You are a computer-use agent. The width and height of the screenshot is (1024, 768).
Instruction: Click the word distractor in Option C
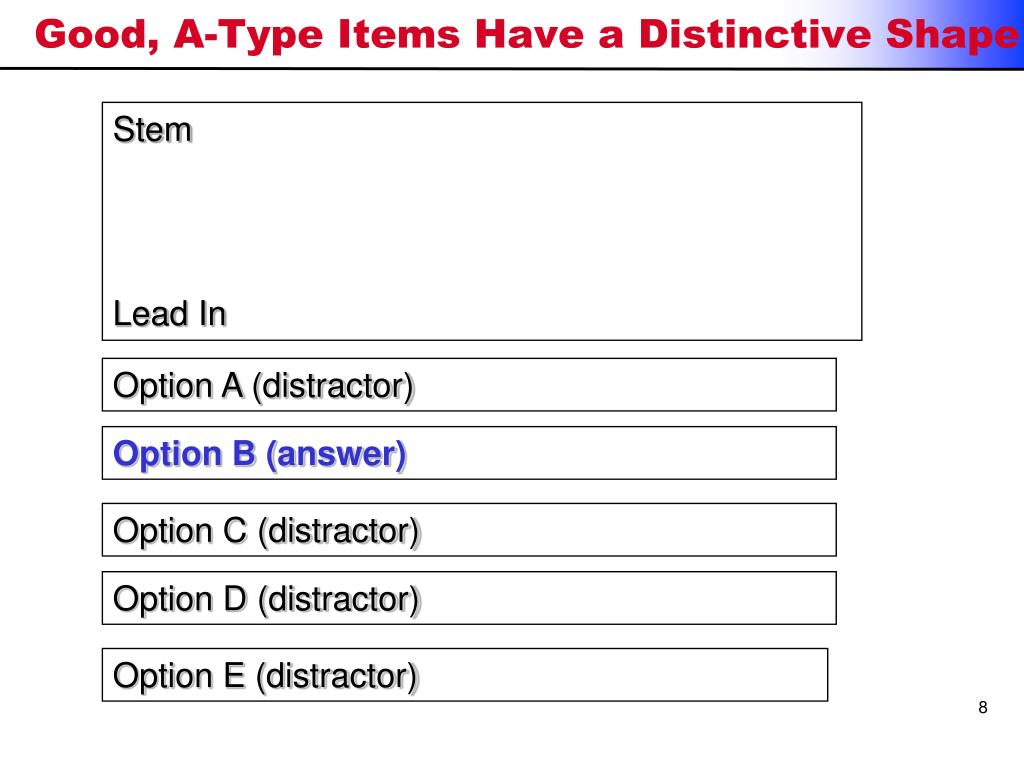point(338,531)
